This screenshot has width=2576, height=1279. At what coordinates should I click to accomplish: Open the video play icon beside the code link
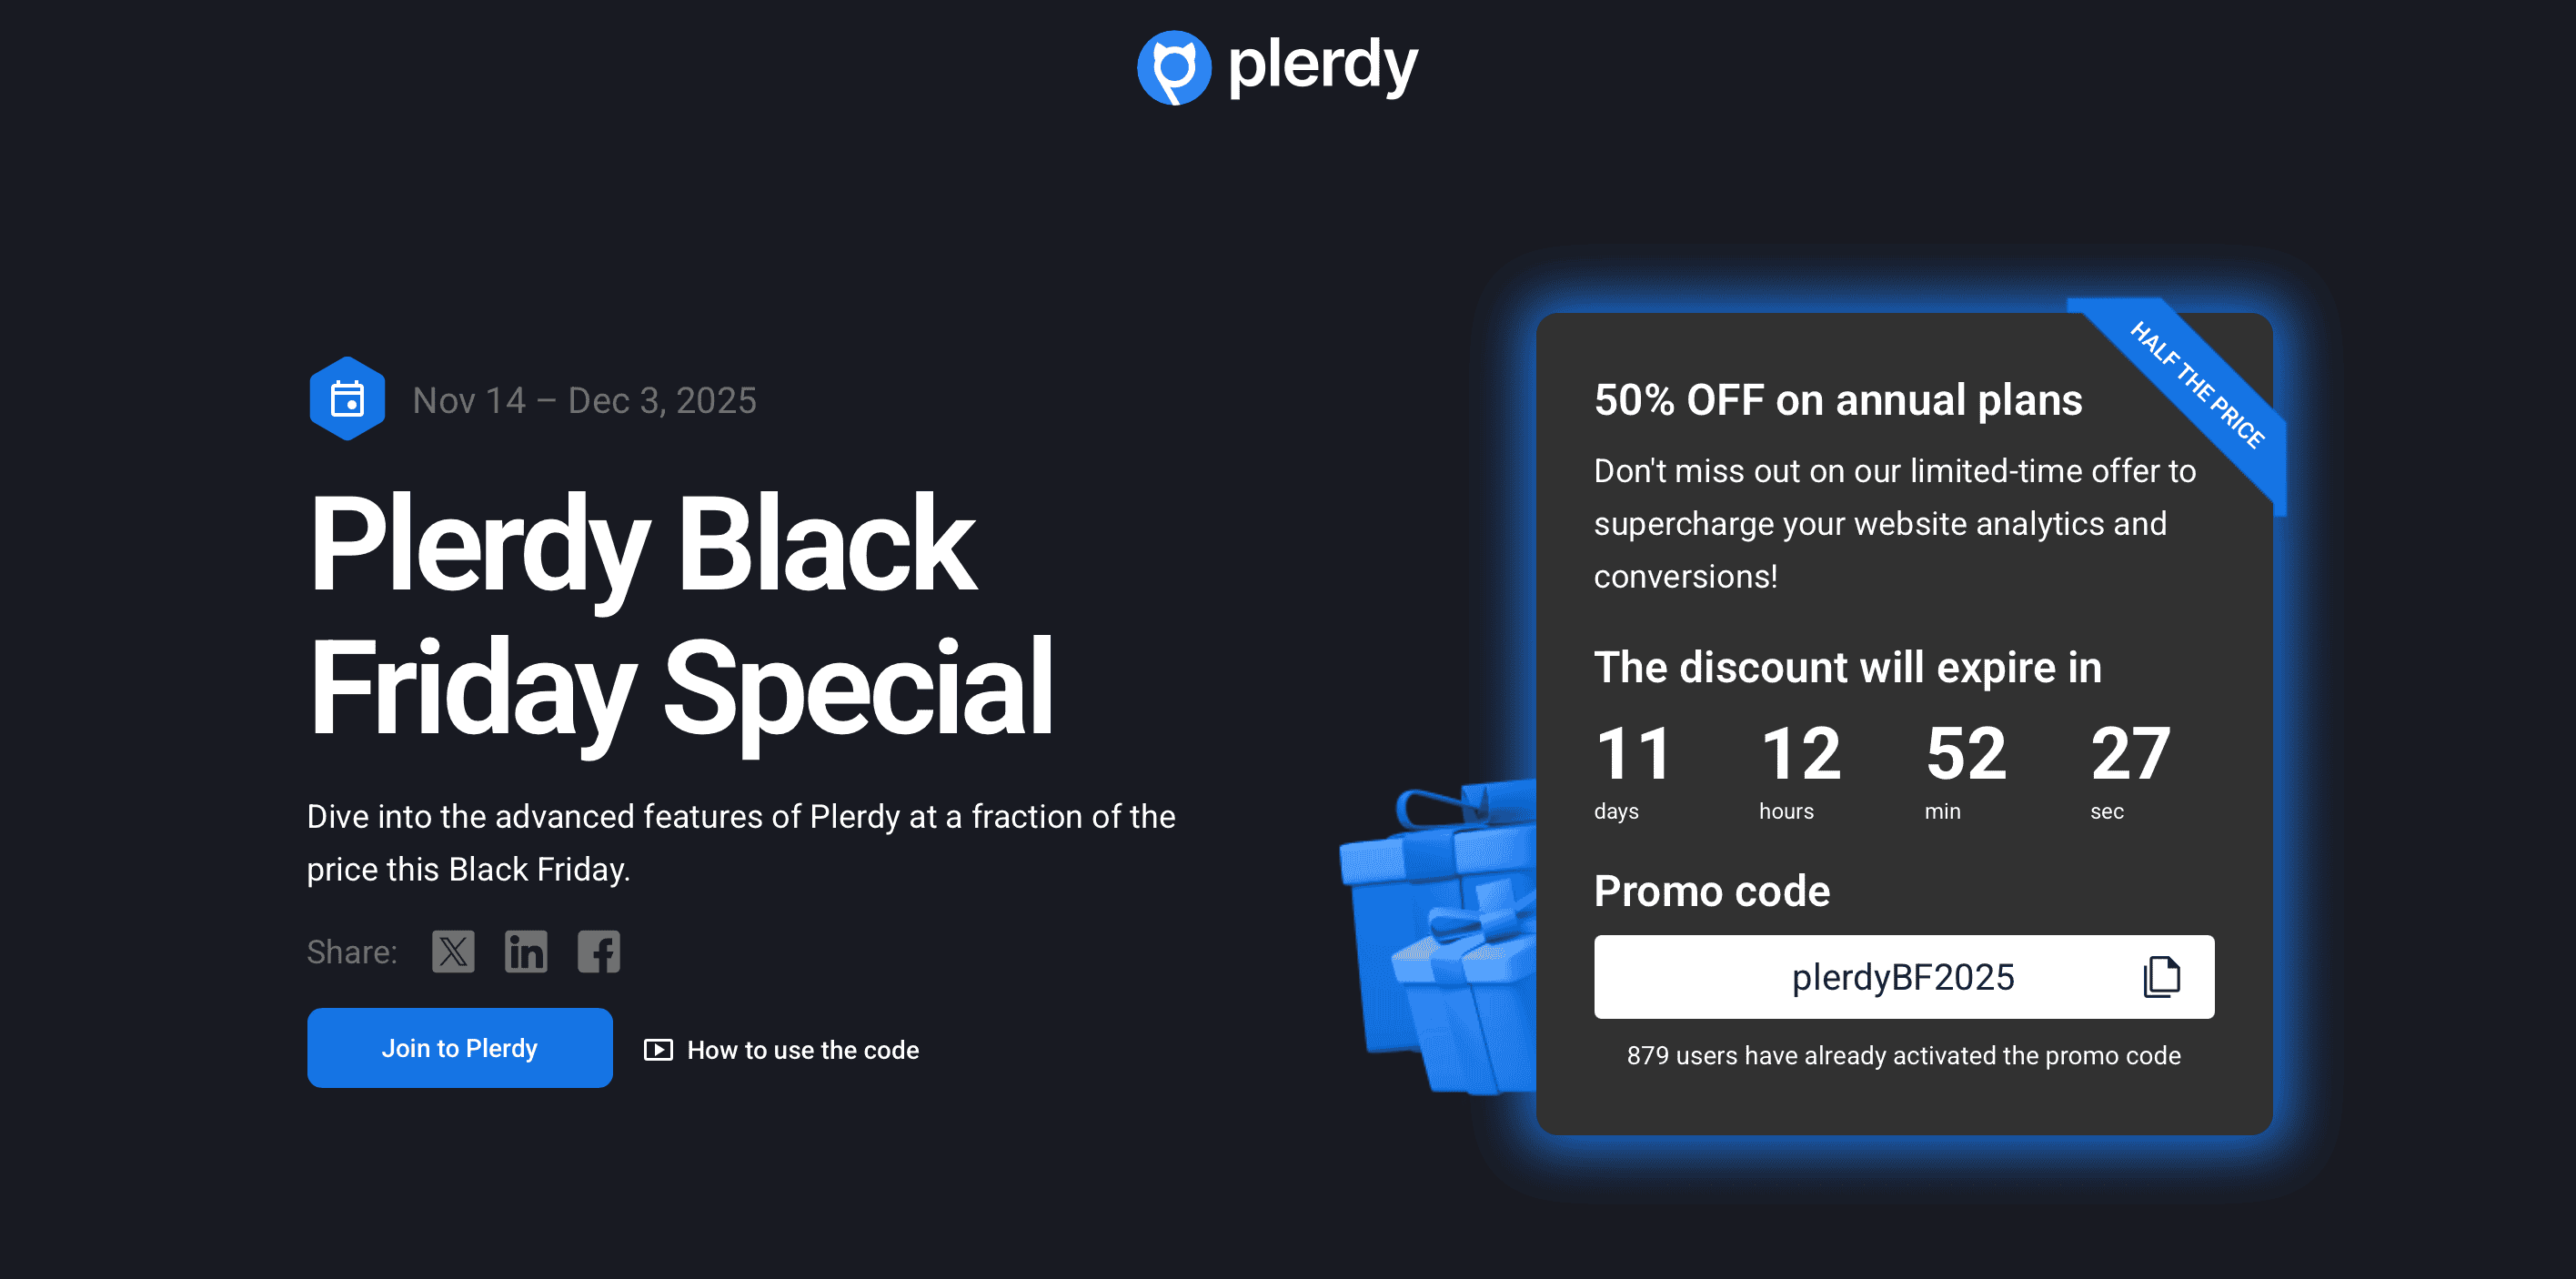coord(658,1050)
